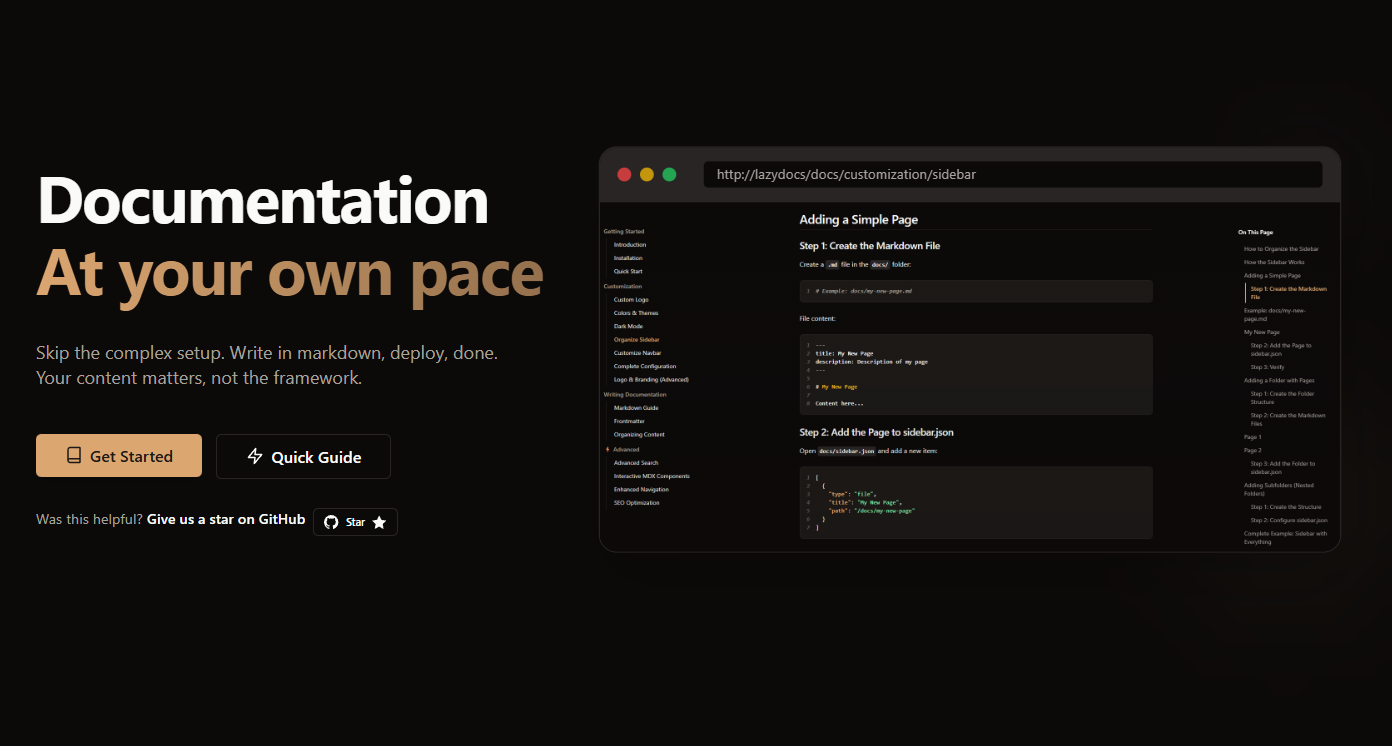Viewport: 1392px width, 746px height.
Task: Click outline link 'Step 1: Create the Structure'
Action: pyautogui.click(x=1286, y=507)
